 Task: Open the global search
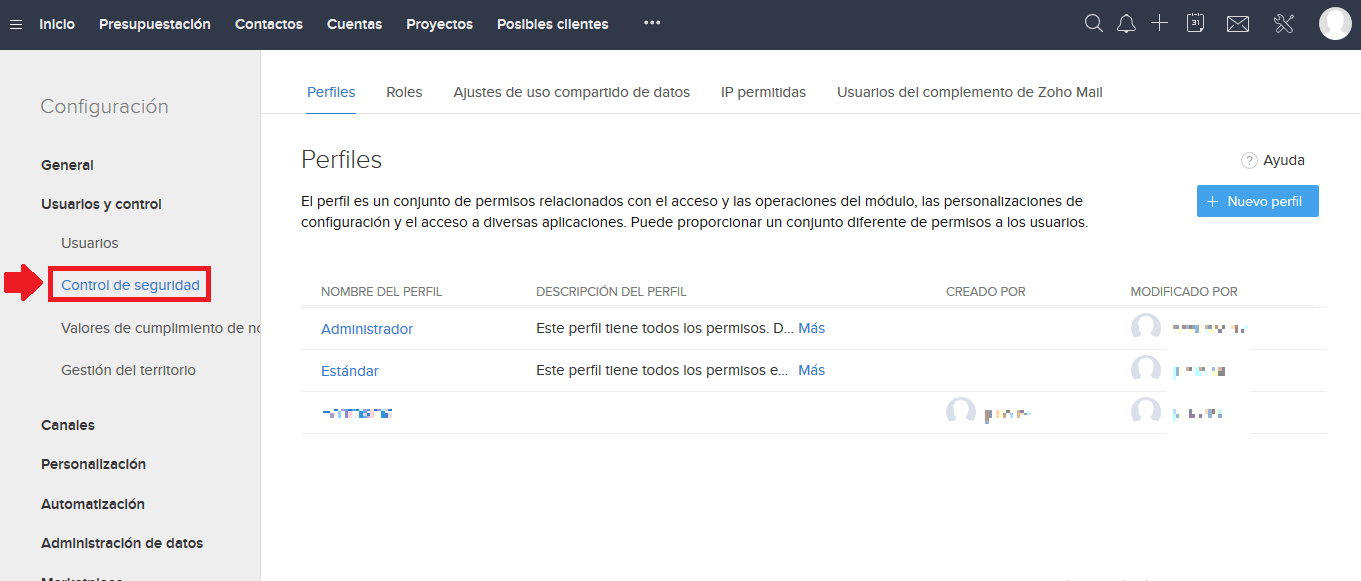click(1093, 22)
